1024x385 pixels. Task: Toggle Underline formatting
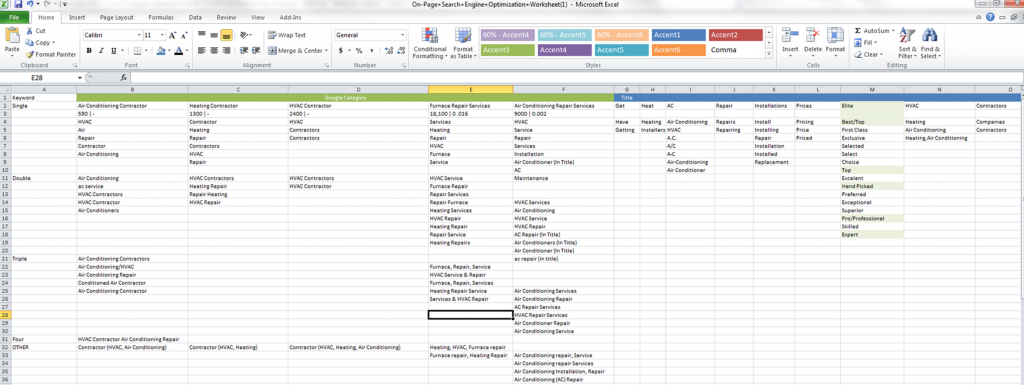click(x=113, y=50)
